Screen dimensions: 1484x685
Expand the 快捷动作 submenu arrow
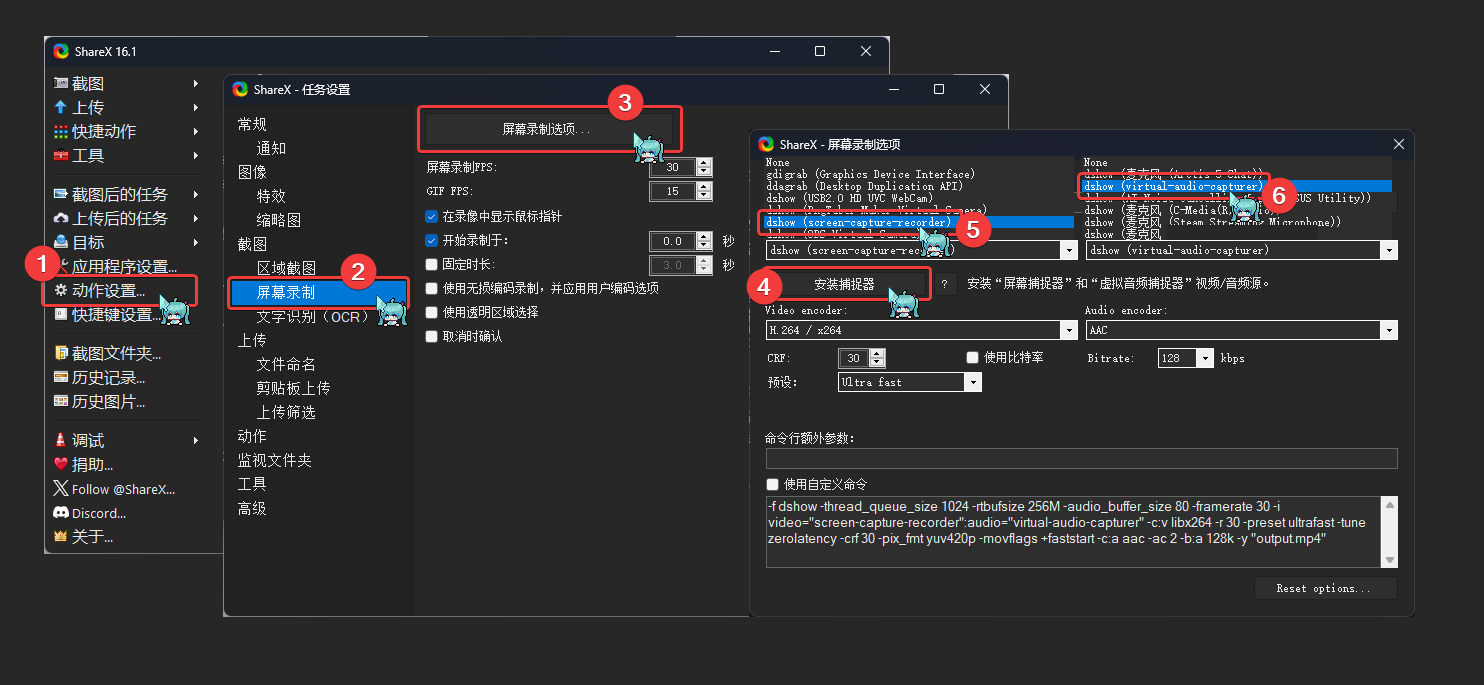tap(196, 131)
